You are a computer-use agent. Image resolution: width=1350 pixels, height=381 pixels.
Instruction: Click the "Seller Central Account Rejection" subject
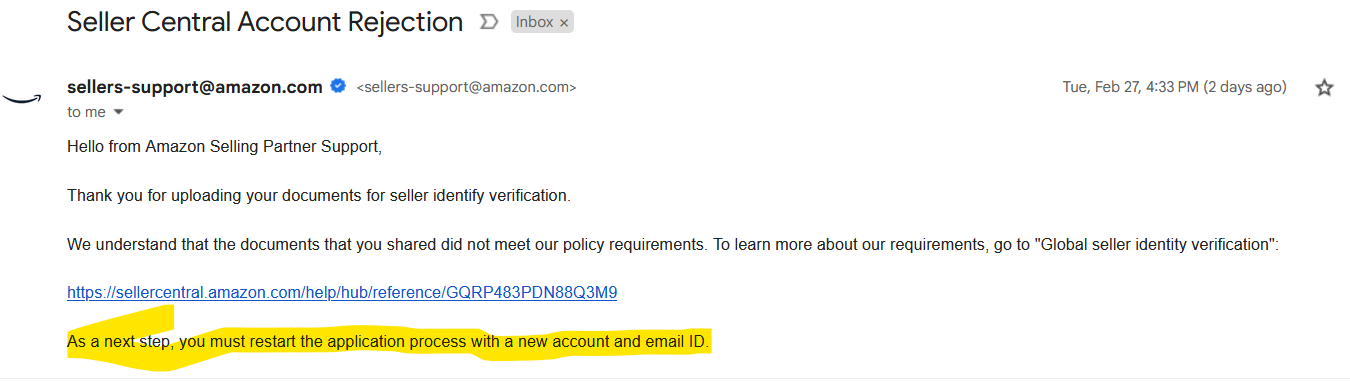pyautogui.click(x=265, y=22)
